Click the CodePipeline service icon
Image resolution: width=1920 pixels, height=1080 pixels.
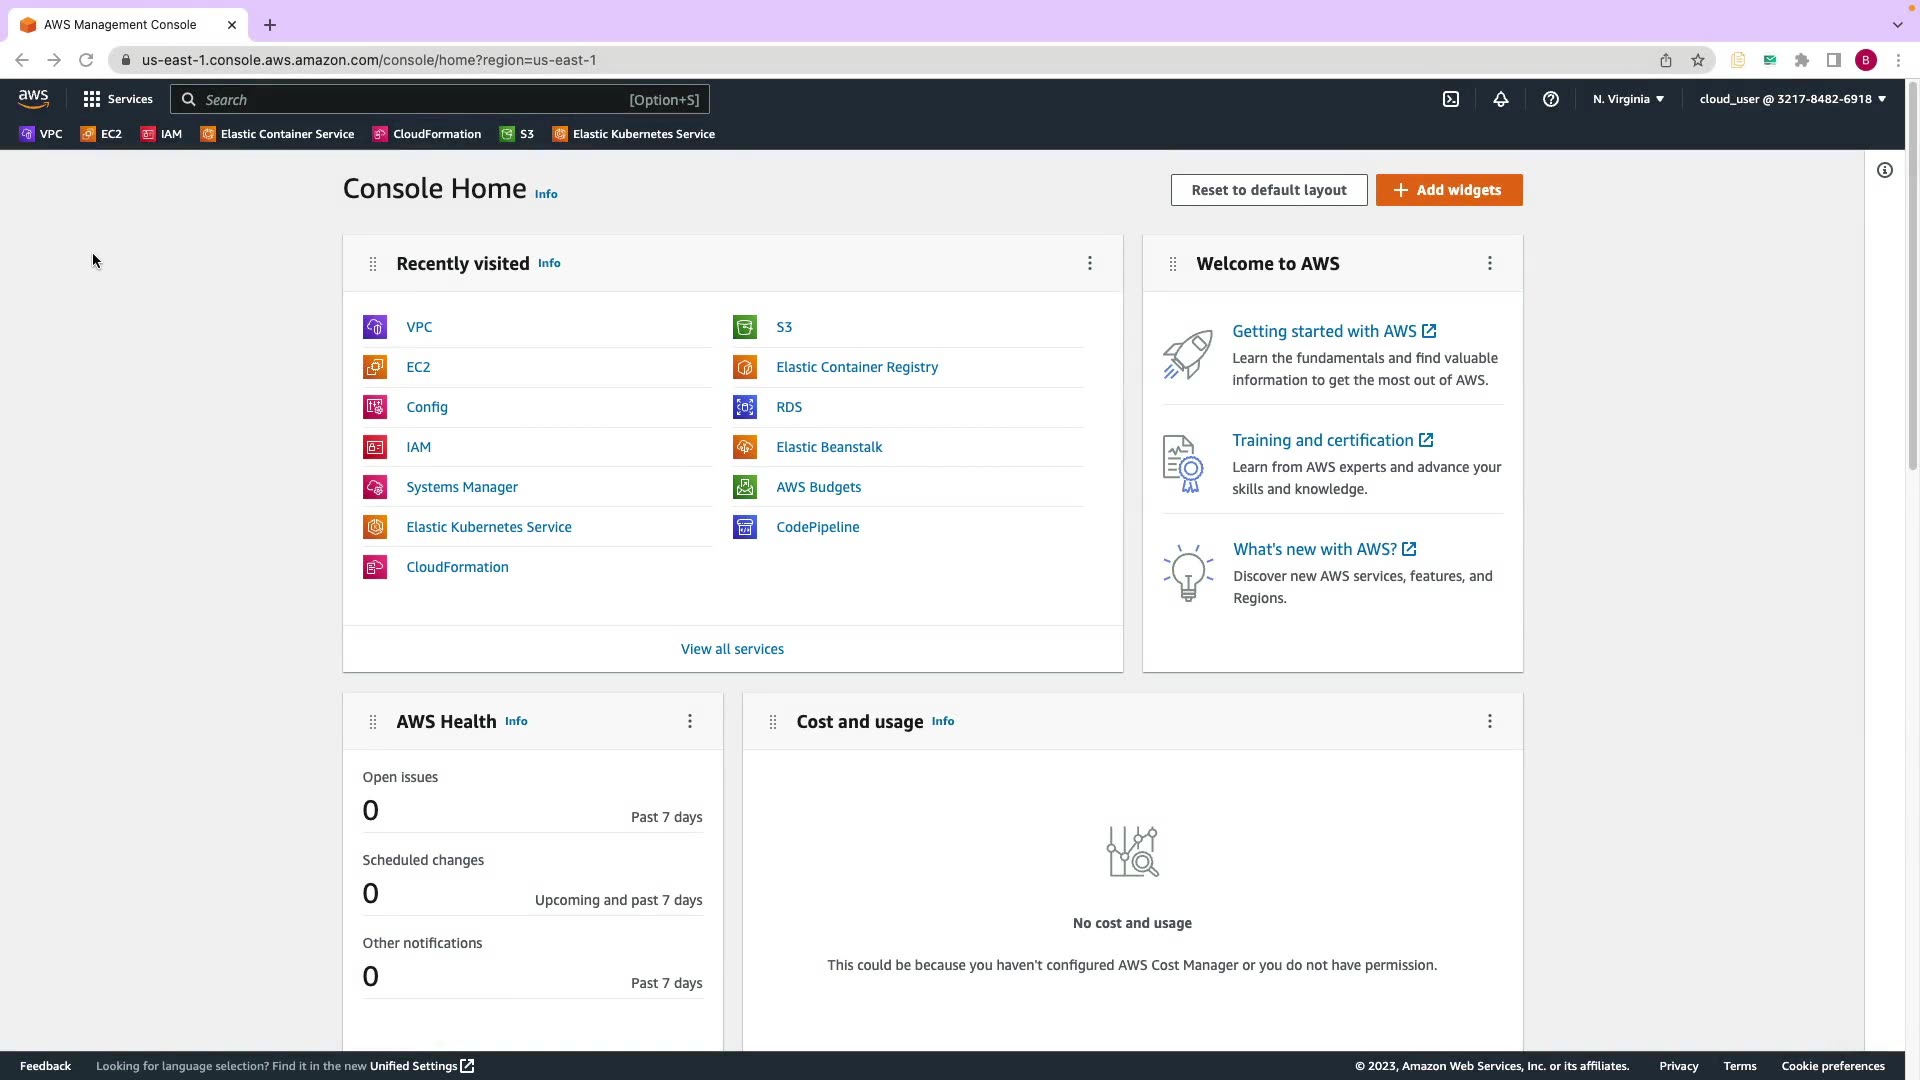[745, 527]
